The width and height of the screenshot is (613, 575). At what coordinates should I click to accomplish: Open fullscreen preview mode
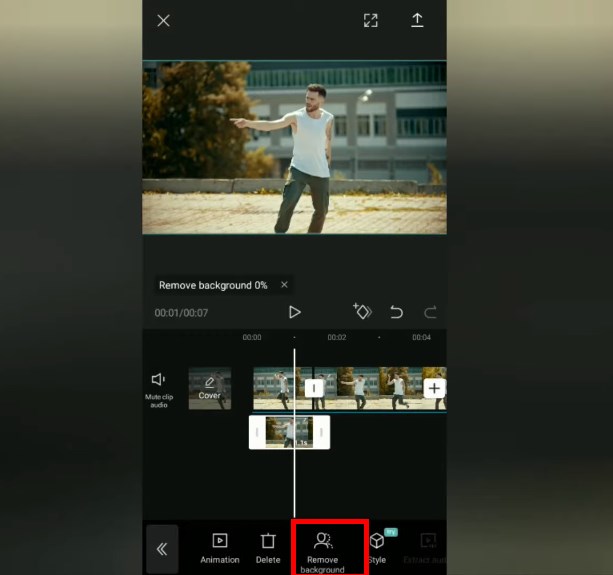pos(371,20)
